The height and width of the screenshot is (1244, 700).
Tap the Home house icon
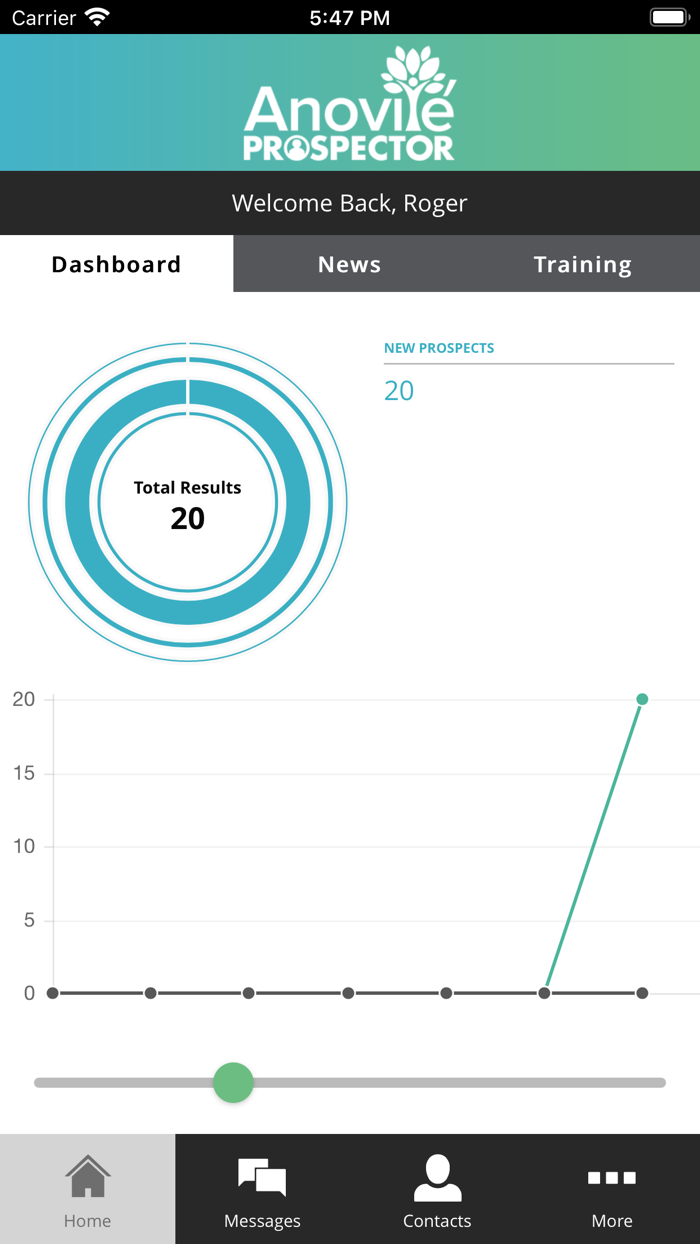pos(88,1177)
